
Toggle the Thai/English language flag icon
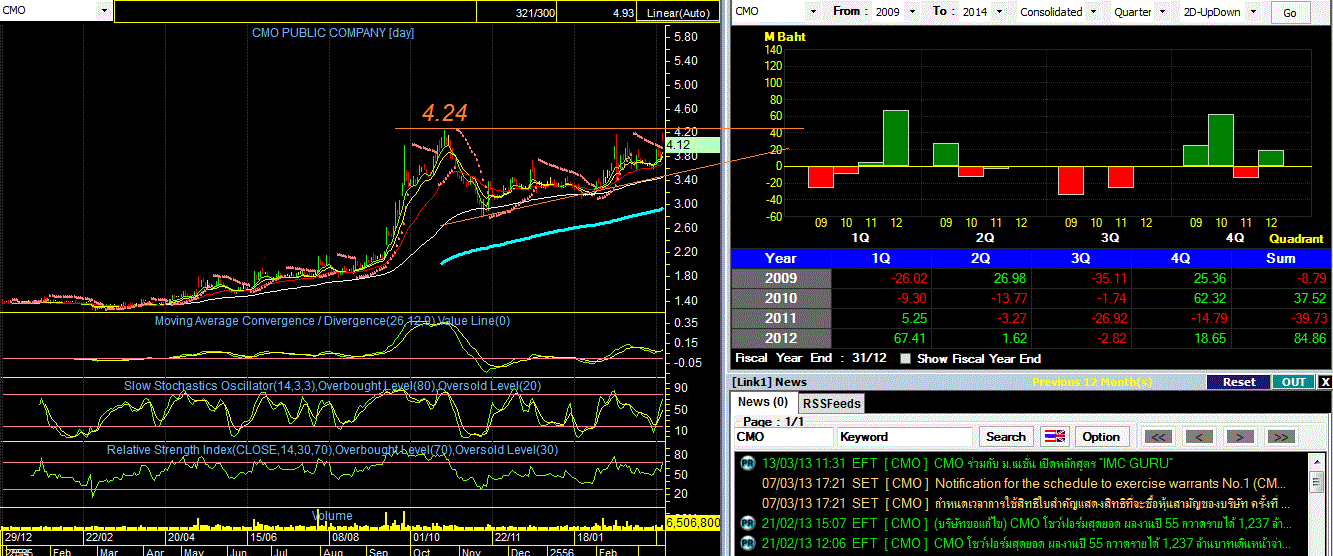point(1054,437)
